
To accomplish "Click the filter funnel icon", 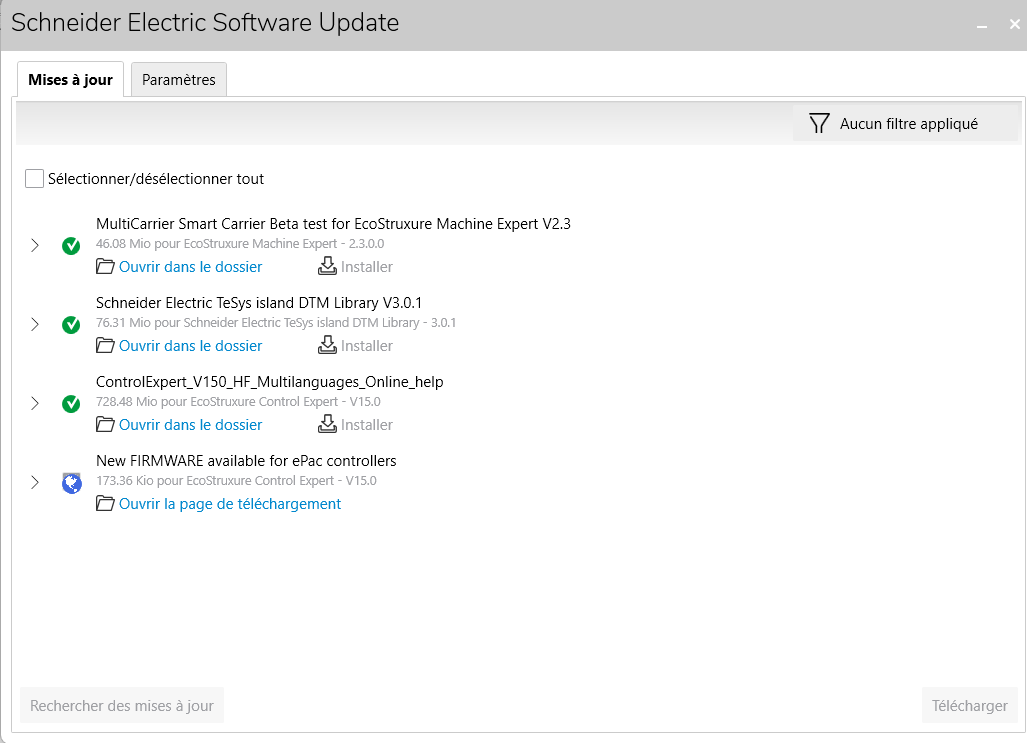I will click(819, 124).
